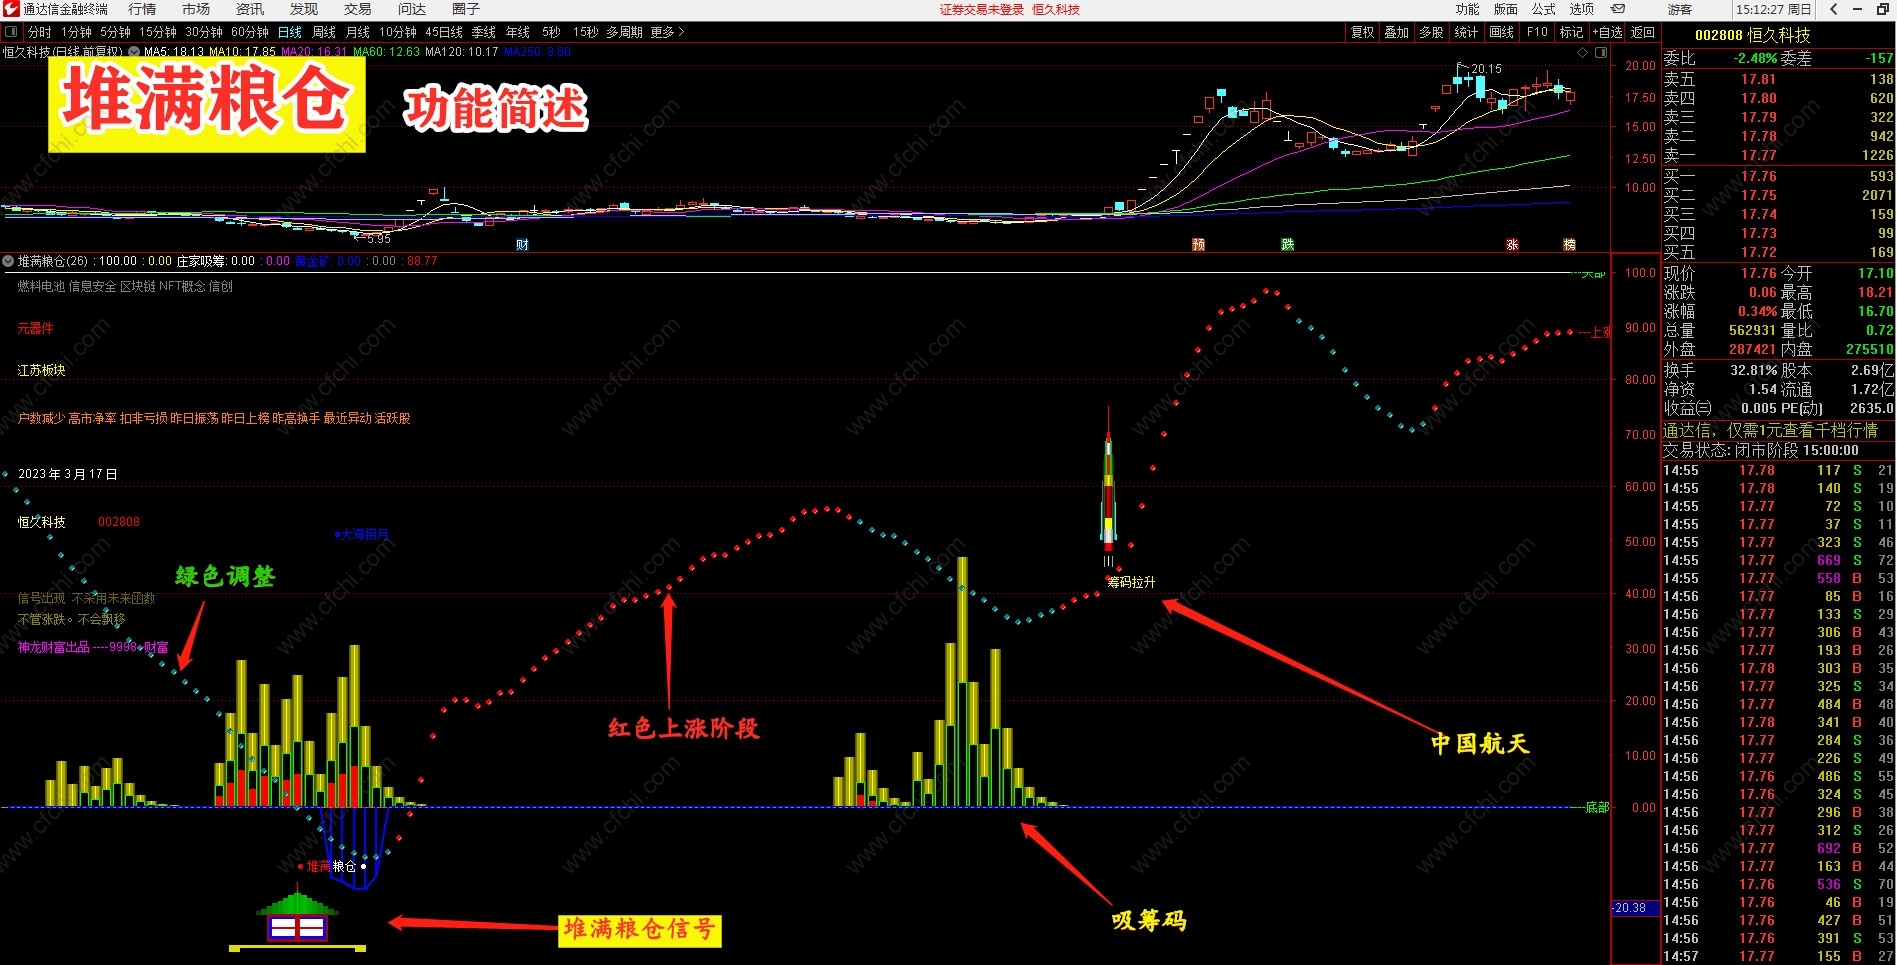
Task: Select the 月线 monthly period tab
Action: coord(358,32)
